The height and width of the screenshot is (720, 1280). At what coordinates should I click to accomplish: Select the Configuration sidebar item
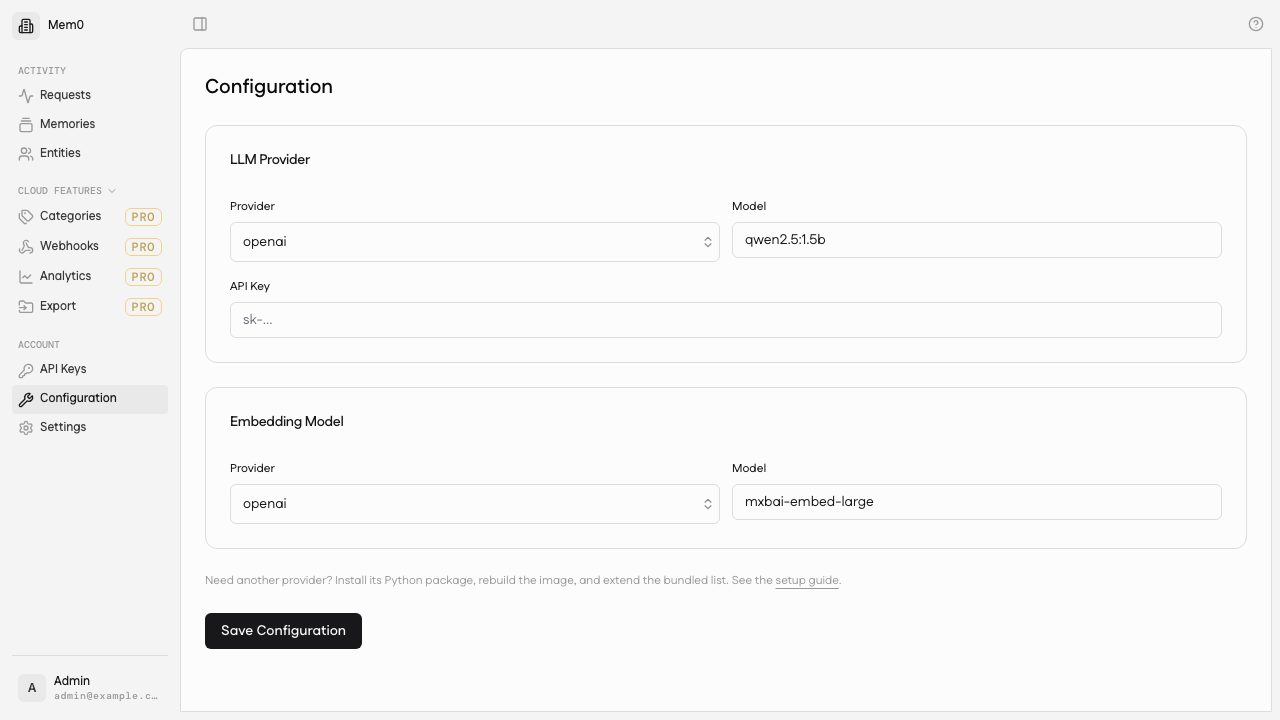[x=90, y=398]
